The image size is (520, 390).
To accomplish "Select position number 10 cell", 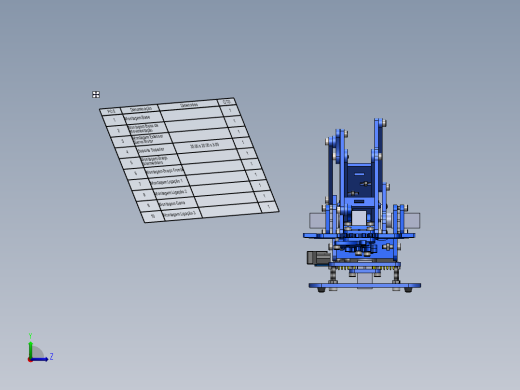I will pos(153,216).
